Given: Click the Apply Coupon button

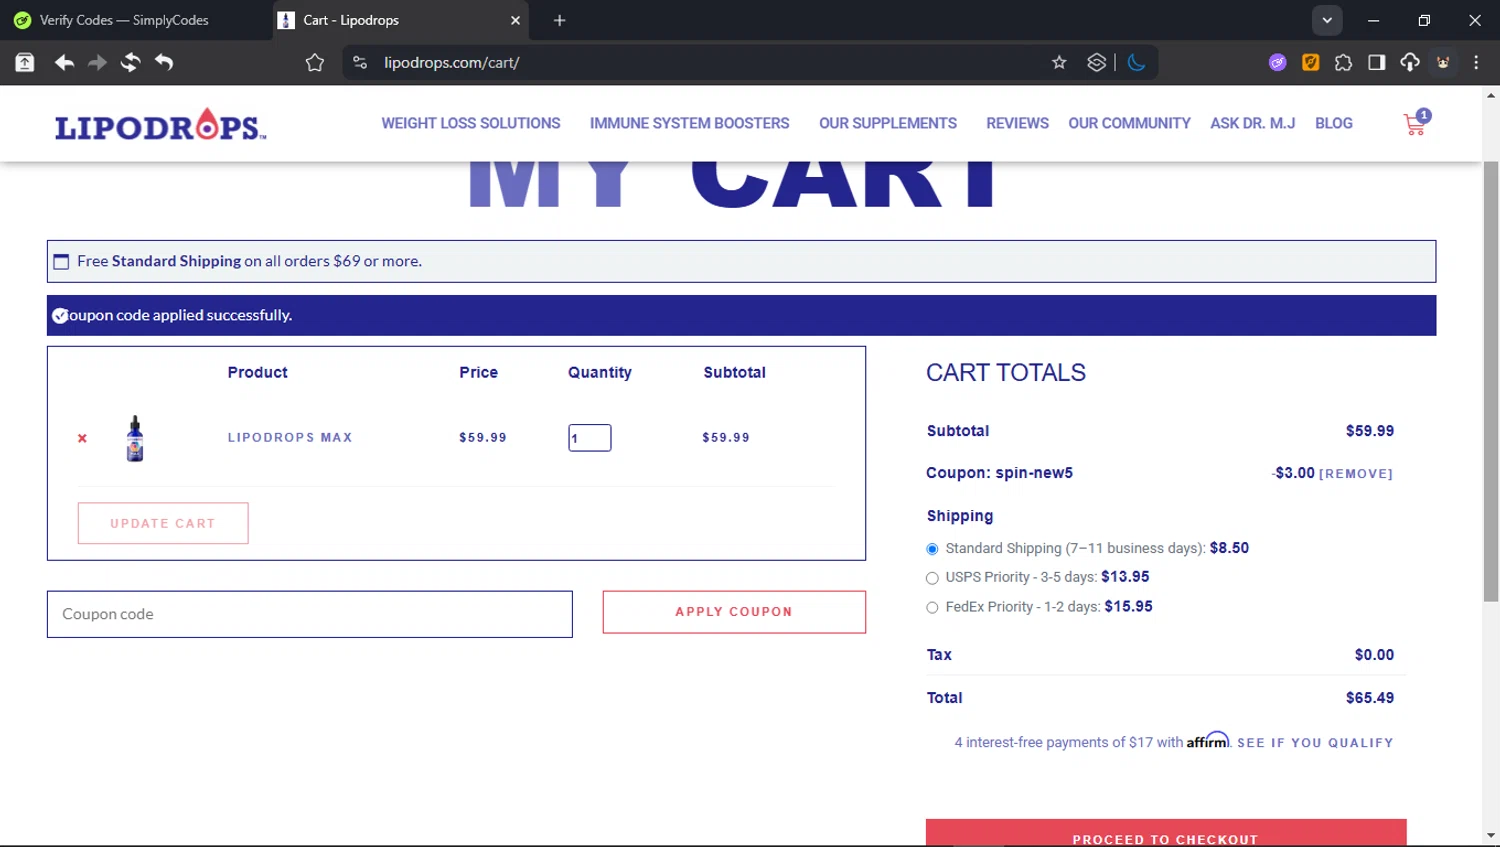Looking at the screenshot, I should 734,612.
